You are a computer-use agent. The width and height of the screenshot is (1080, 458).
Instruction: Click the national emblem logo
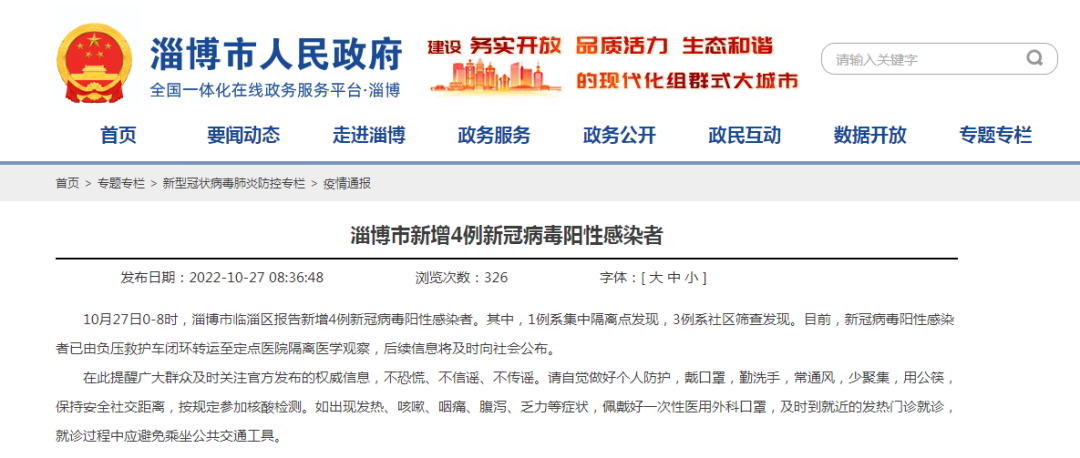pos(94,63)
